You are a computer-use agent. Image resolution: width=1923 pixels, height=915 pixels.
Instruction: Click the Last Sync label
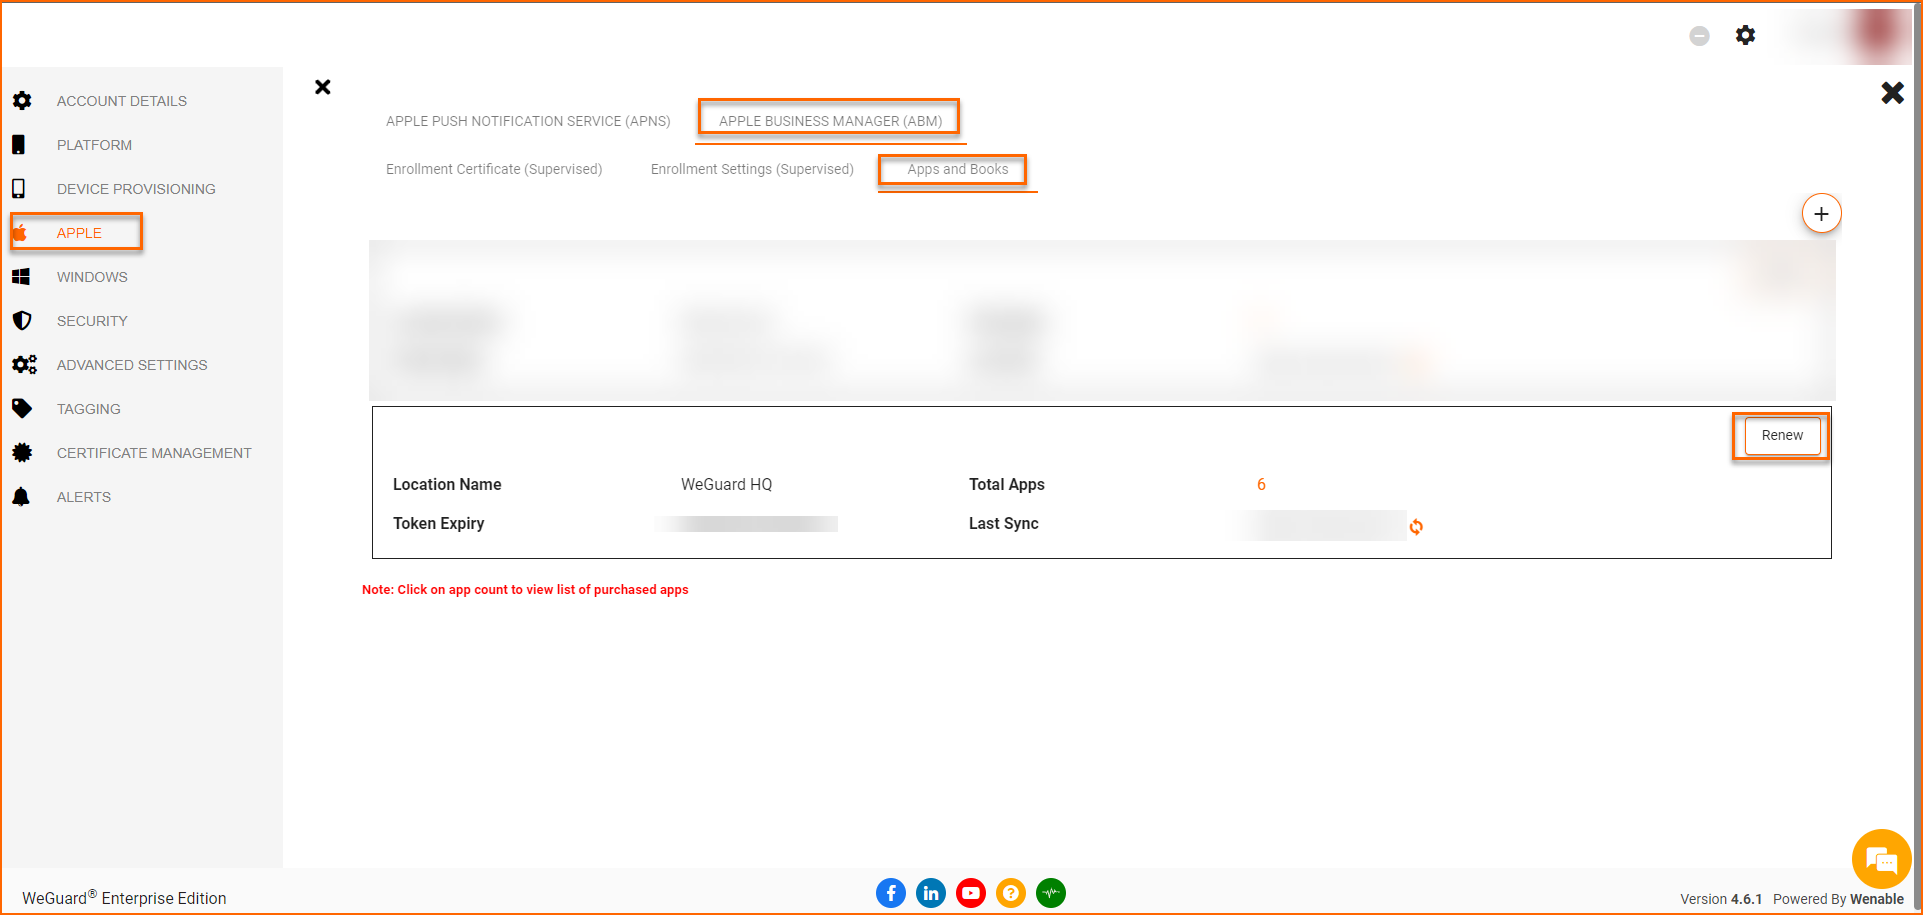1003,524
